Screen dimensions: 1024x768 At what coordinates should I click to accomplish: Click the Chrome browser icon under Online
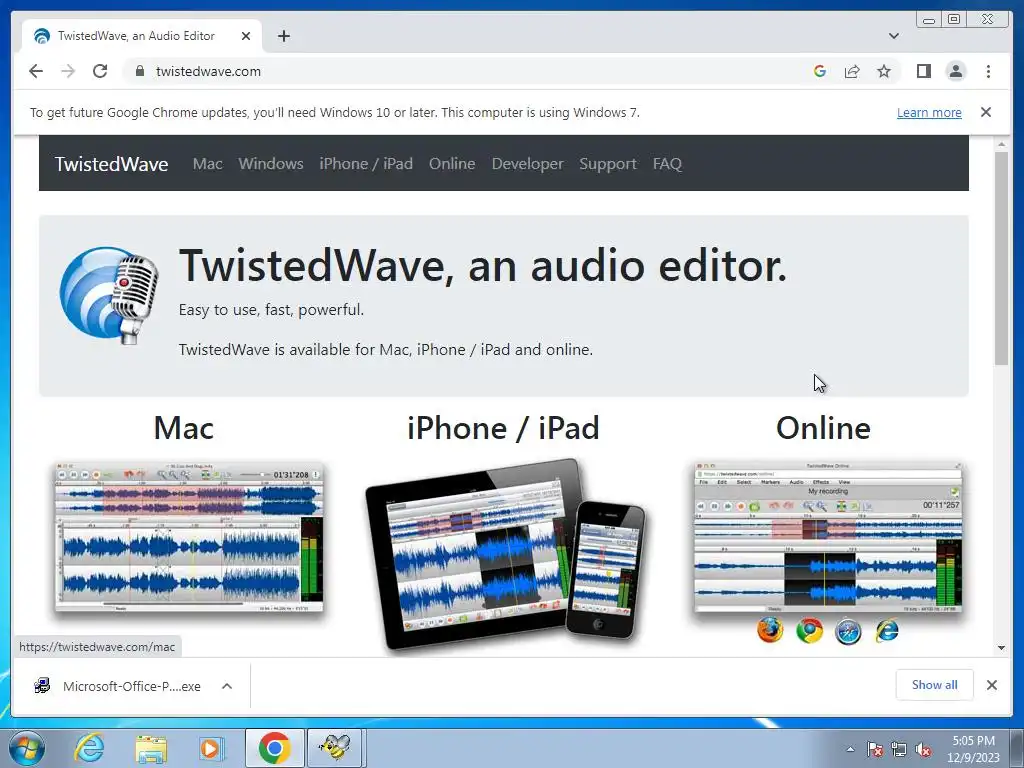click(809, 631)
